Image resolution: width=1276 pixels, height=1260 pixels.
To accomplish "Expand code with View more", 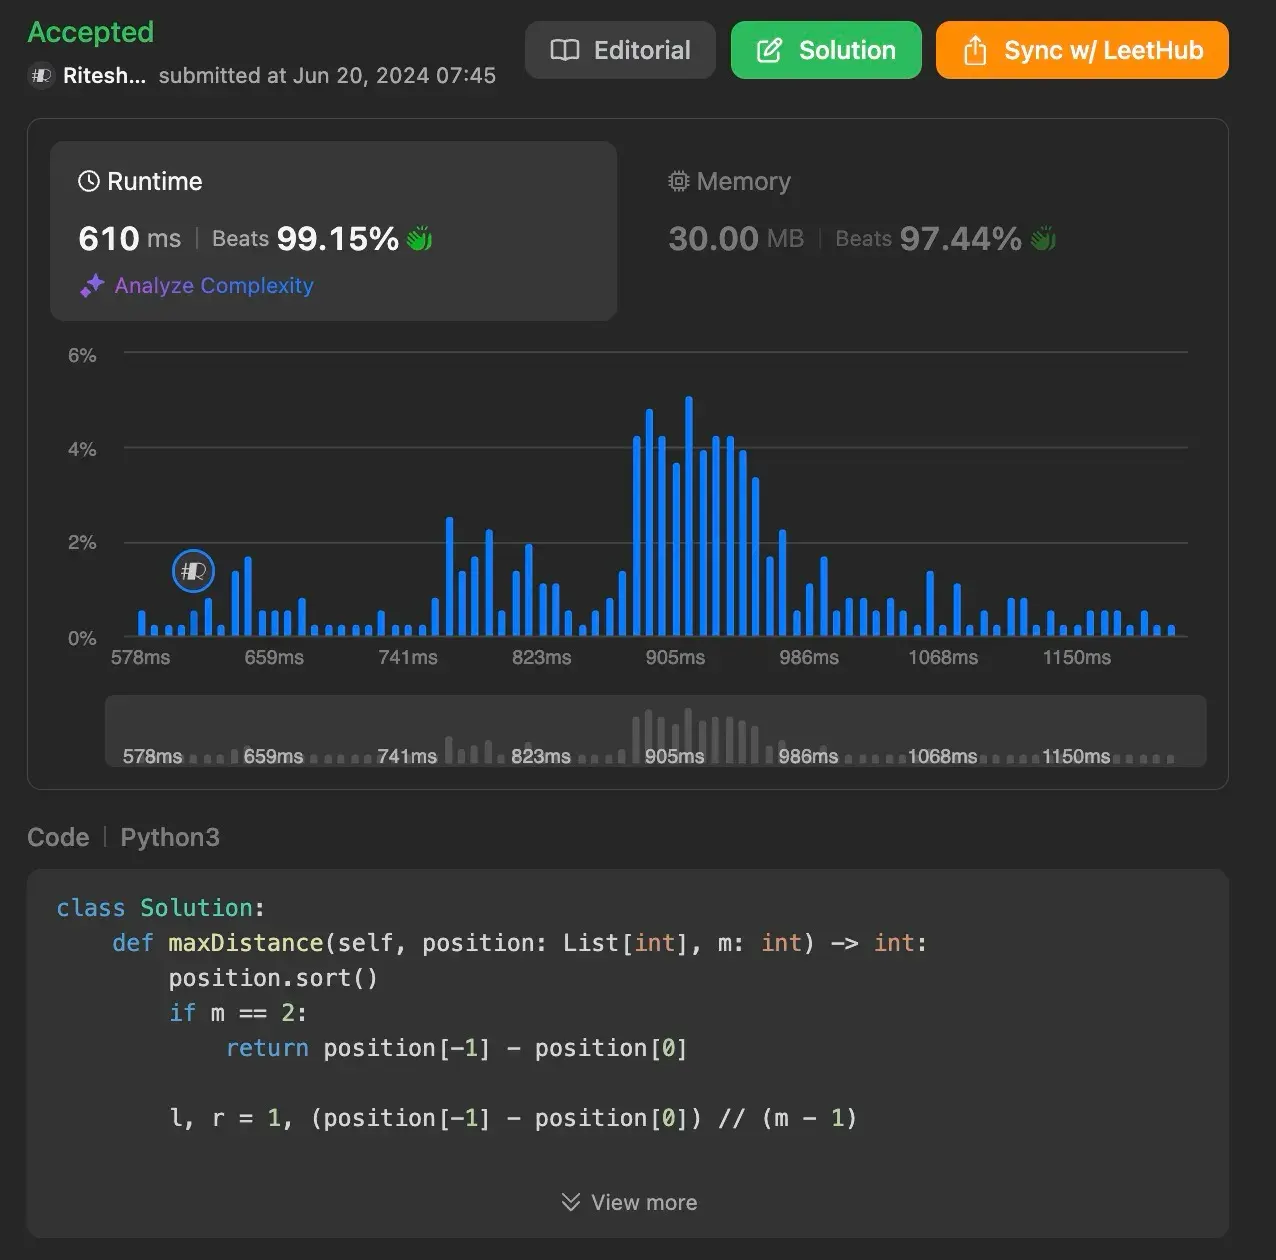I will click(643, 1202).
